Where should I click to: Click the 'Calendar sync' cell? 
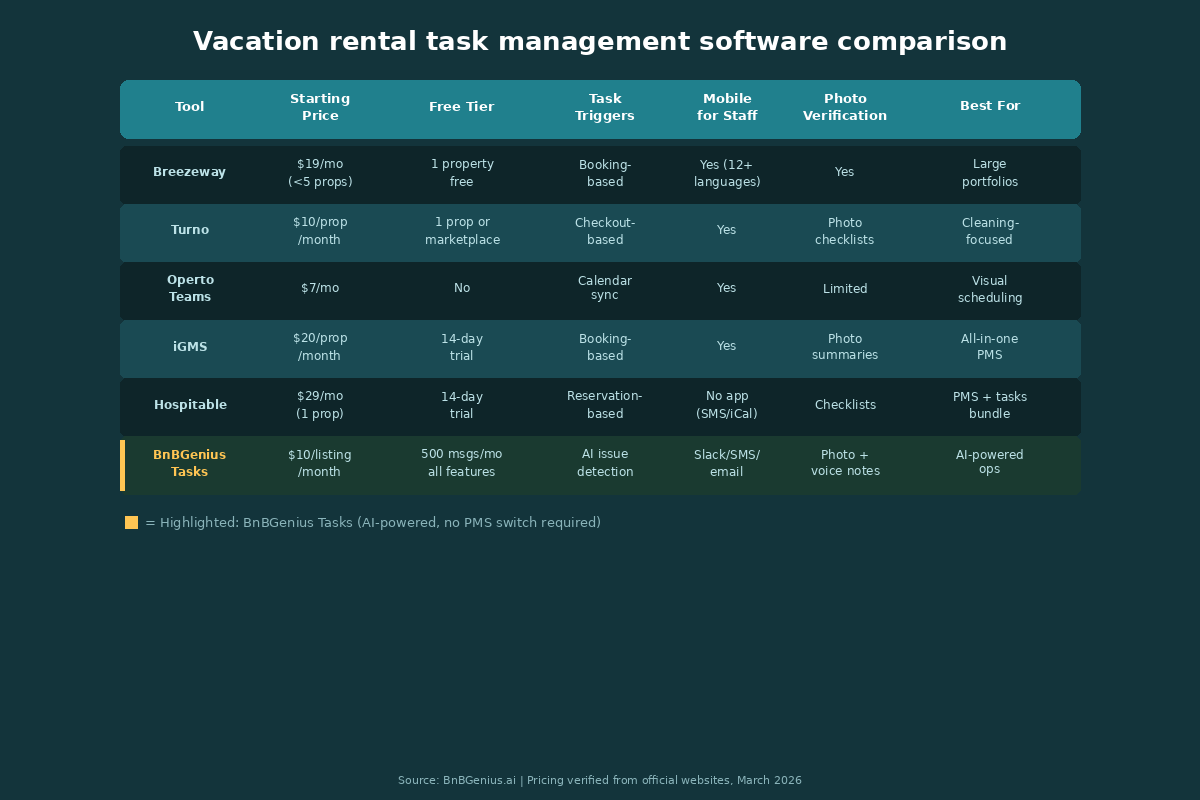pos(605,288)
